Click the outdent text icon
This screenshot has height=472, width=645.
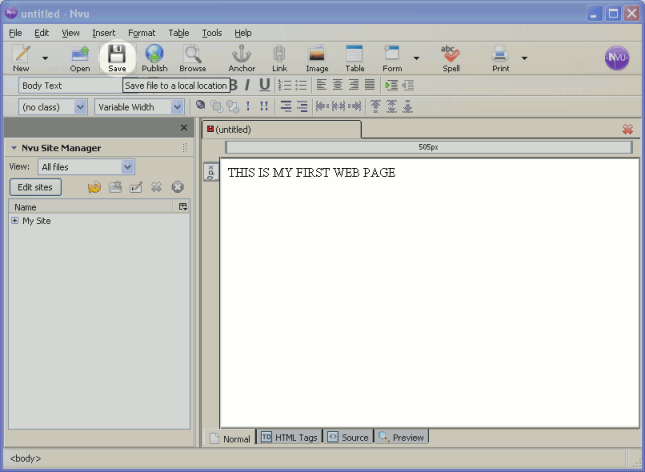pos(408,85)
